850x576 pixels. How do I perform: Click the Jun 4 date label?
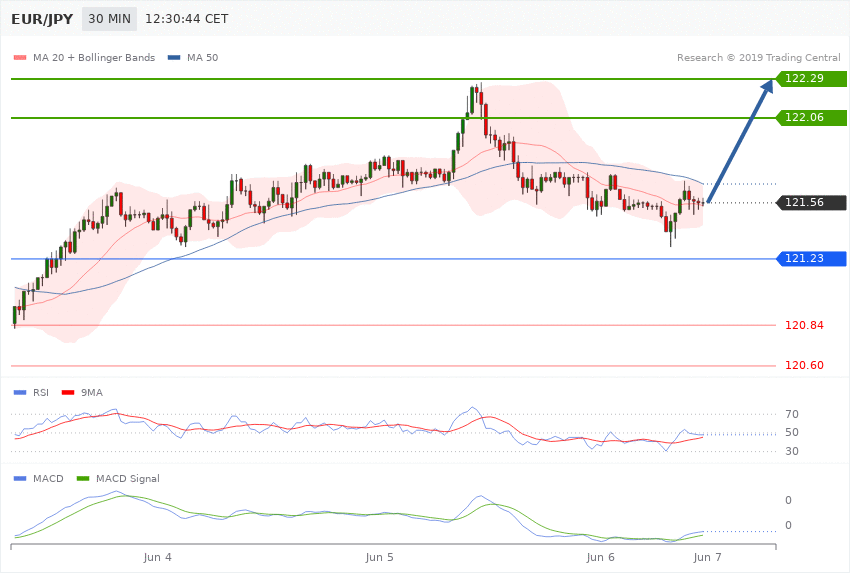click(x=158, y=557)
